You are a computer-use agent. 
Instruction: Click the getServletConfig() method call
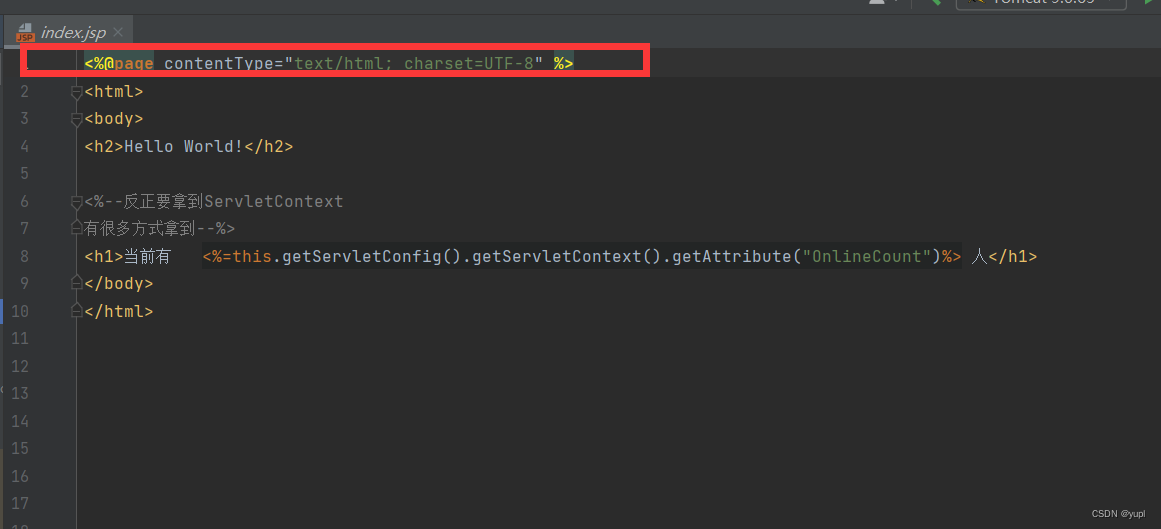(372, 256)
